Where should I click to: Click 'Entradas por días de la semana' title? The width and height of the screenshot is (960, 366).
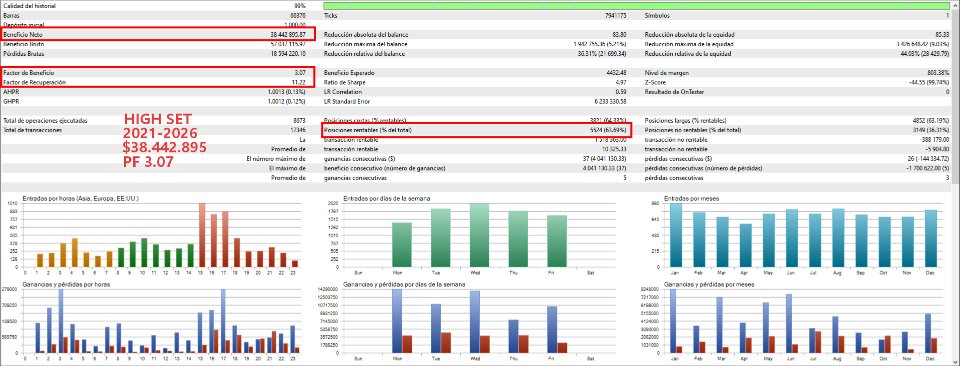(x=386, y=198)
